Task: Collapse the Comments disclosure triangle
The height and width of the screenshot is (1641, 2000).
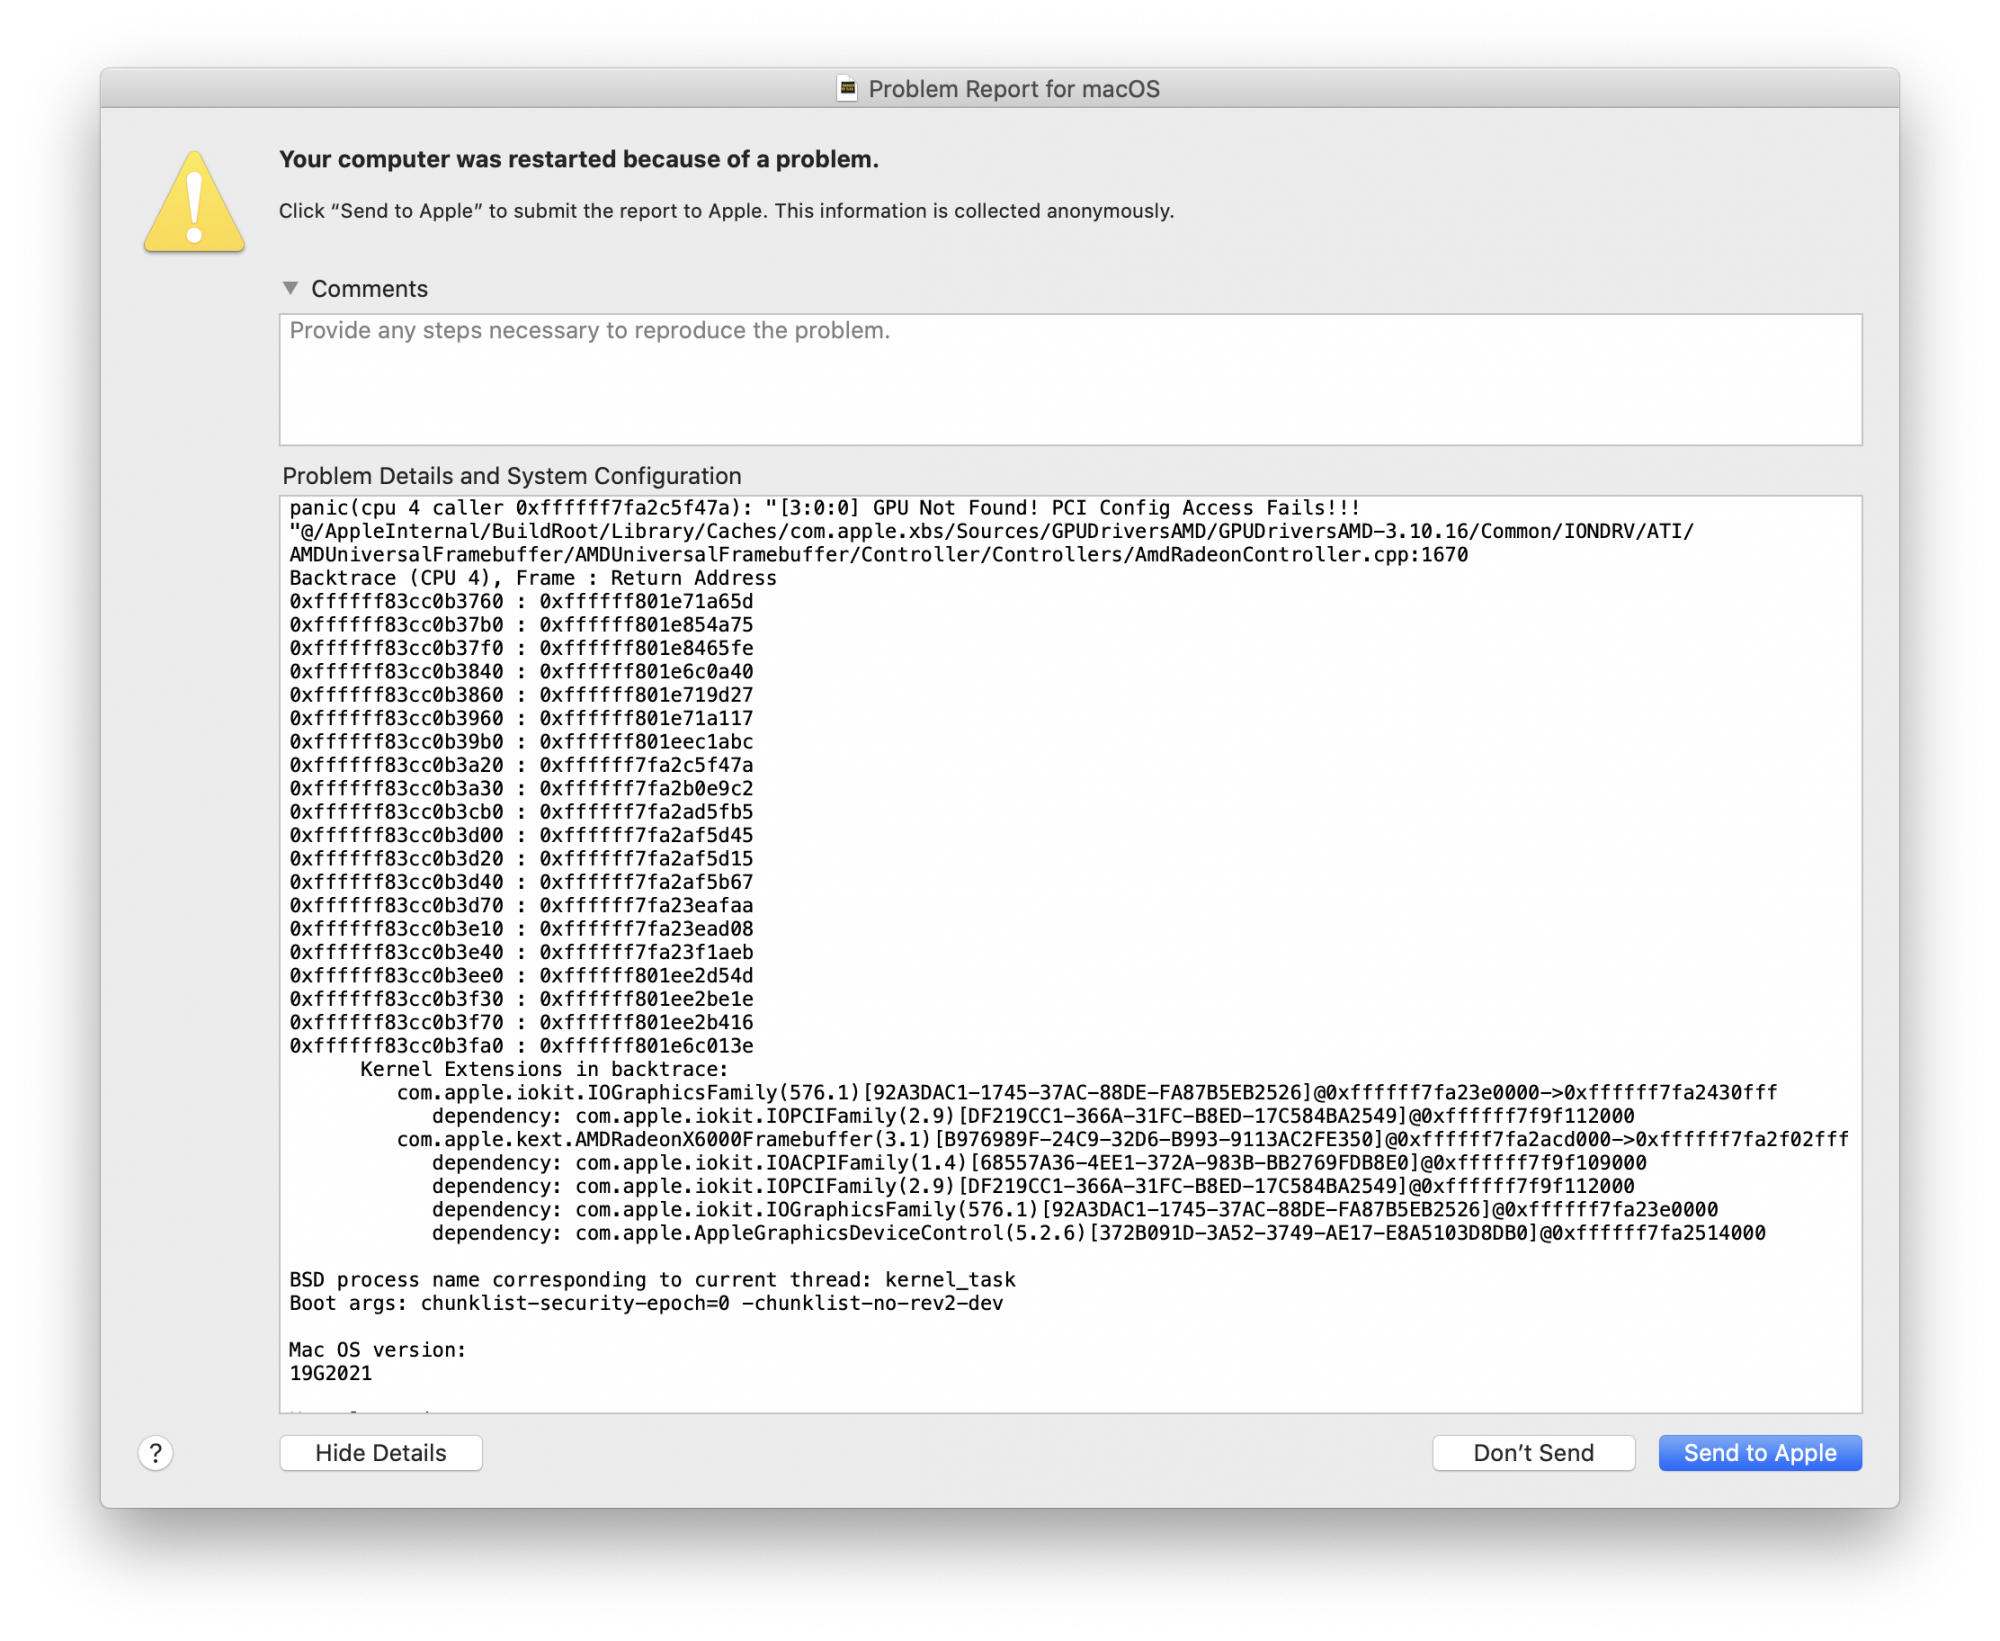Action: [x=290, y=288]
